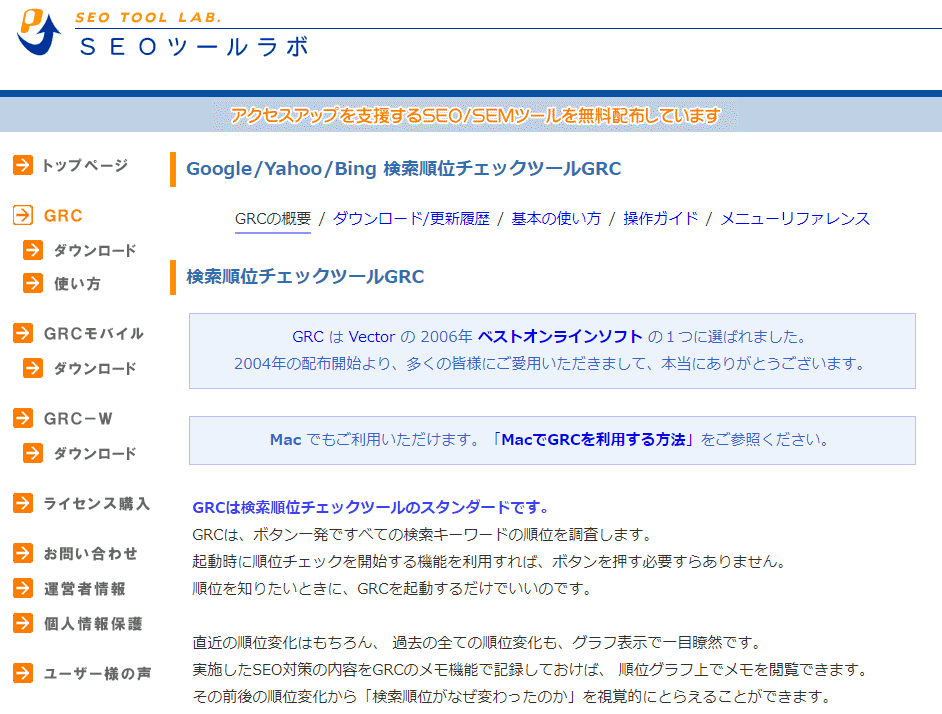
Task: Open the 操作ガイド link
Action: click(x=660, y=219)
